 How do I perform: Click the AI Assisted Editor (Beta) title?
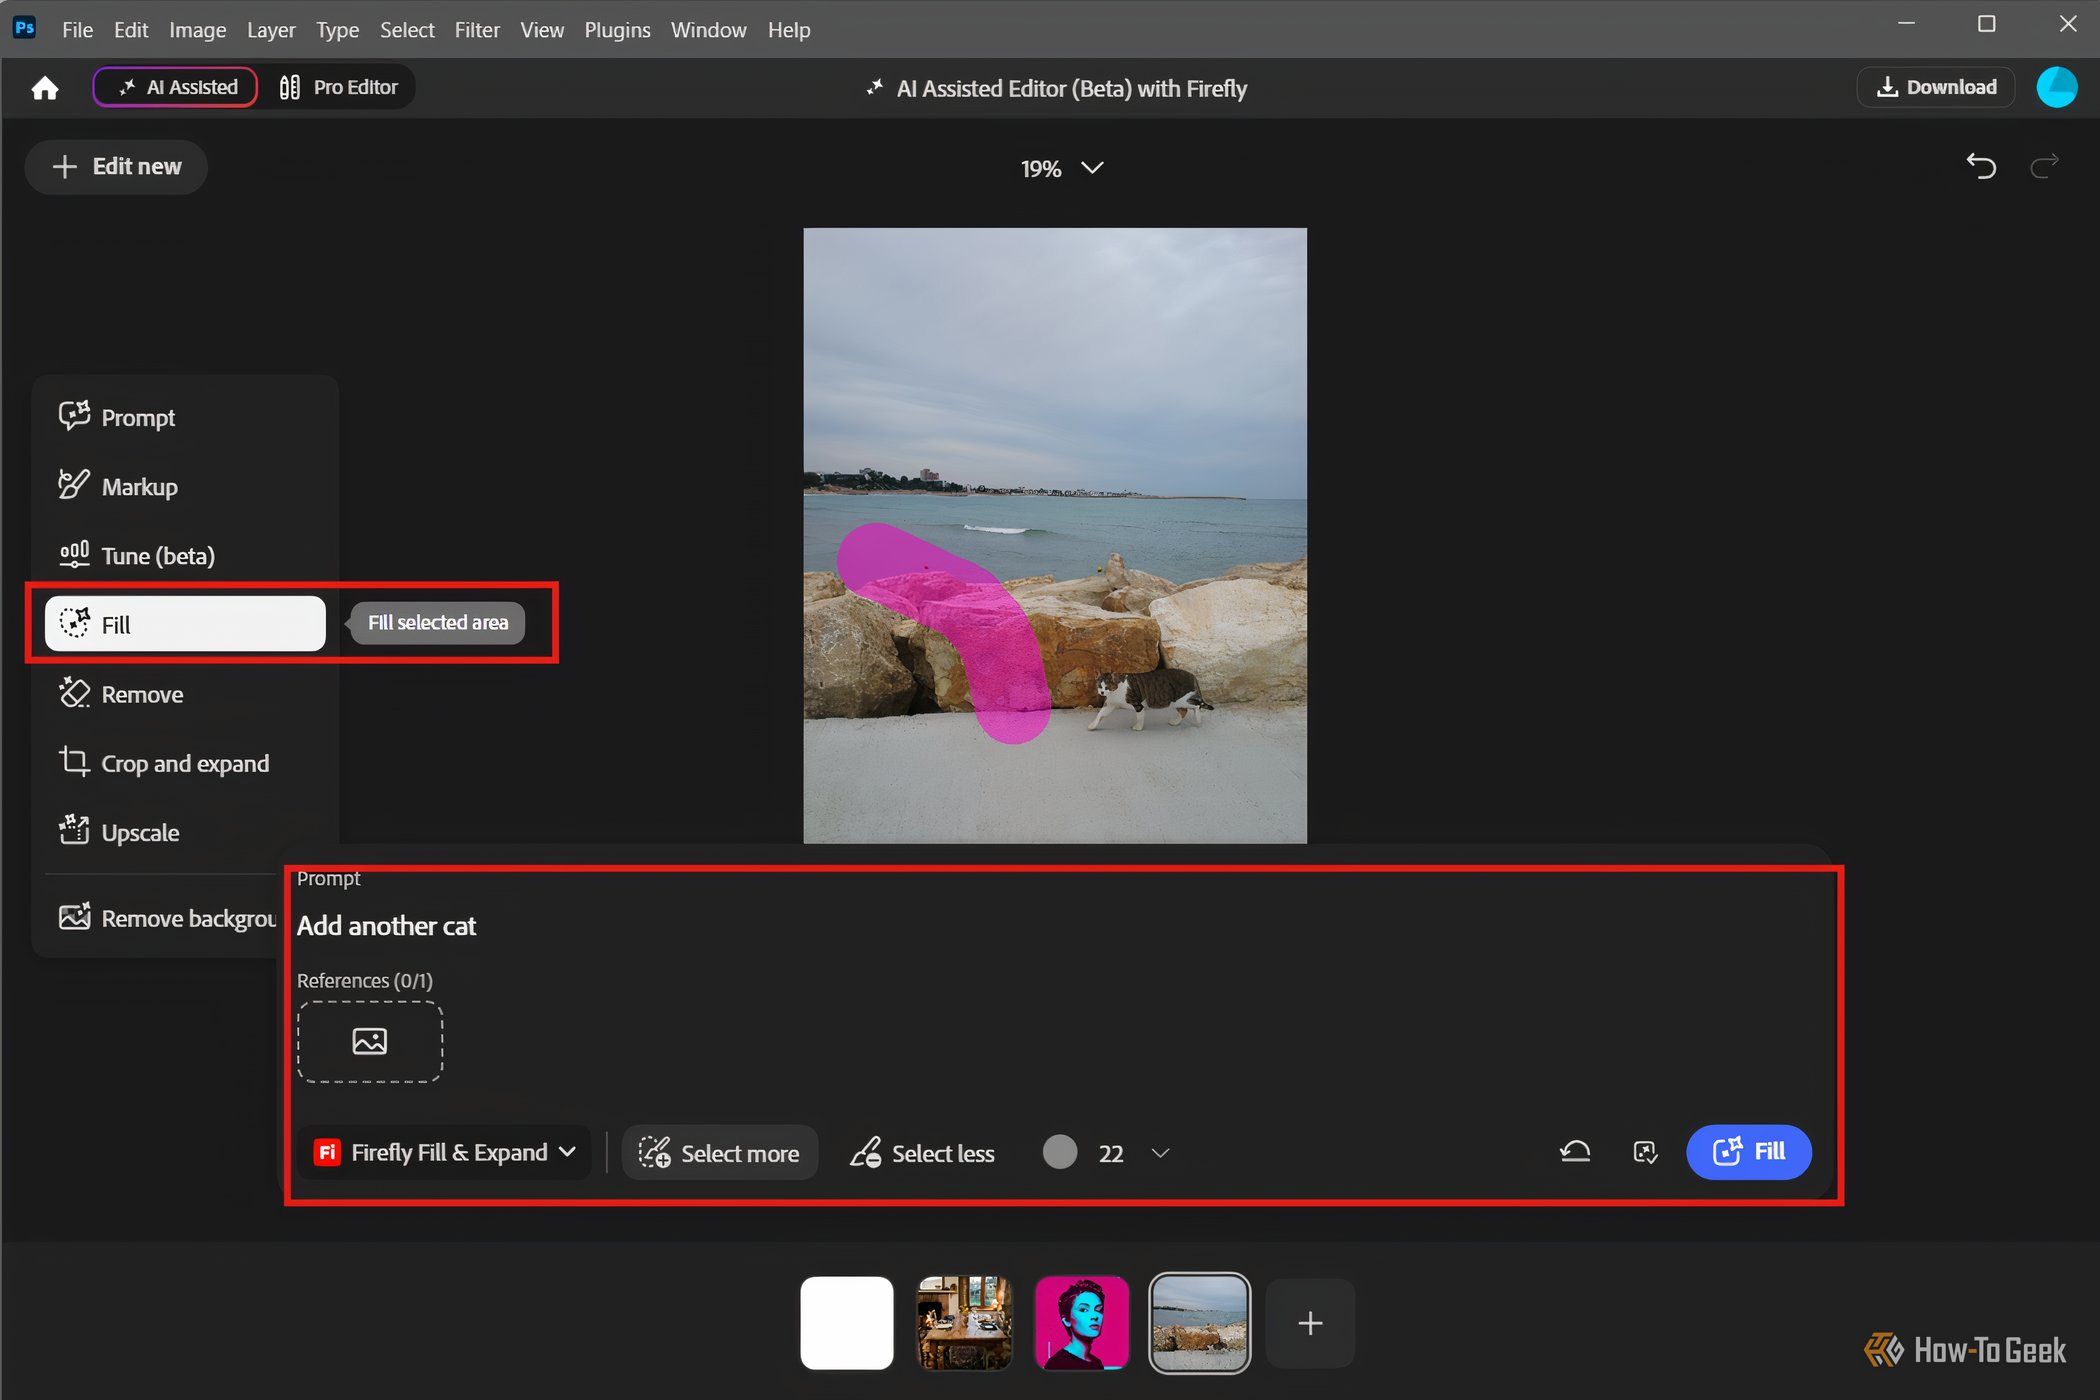1071,88
